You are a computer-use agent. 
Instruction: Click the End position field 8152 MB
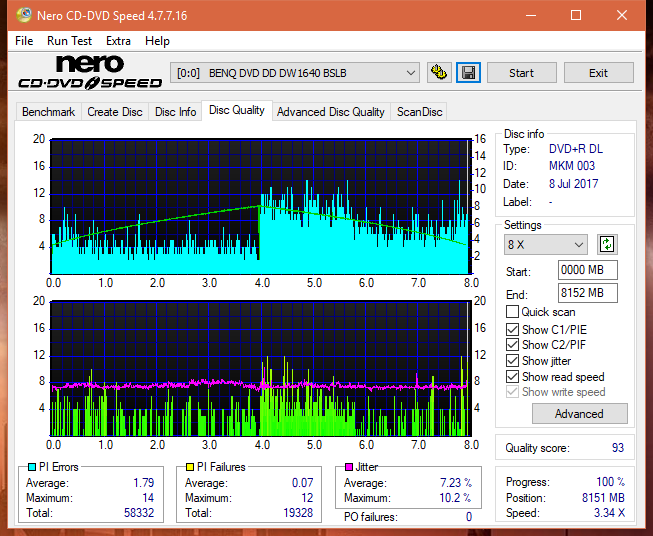(587, 293)
